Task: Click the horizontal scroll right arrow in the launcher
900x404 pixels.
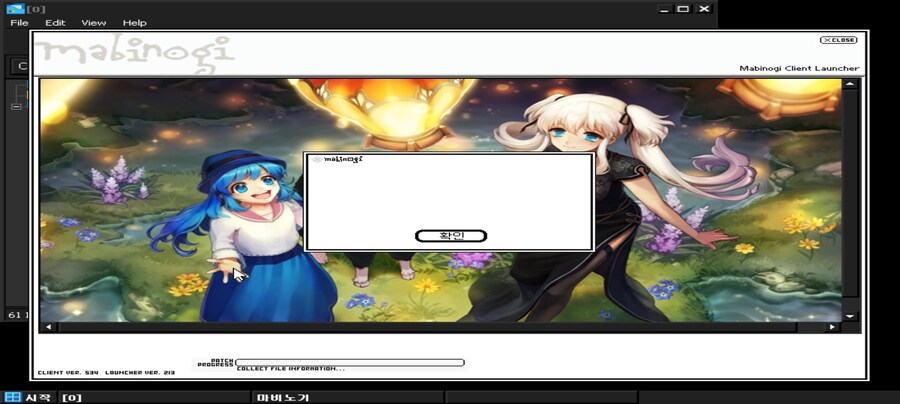Action: [x=832, y=327]
